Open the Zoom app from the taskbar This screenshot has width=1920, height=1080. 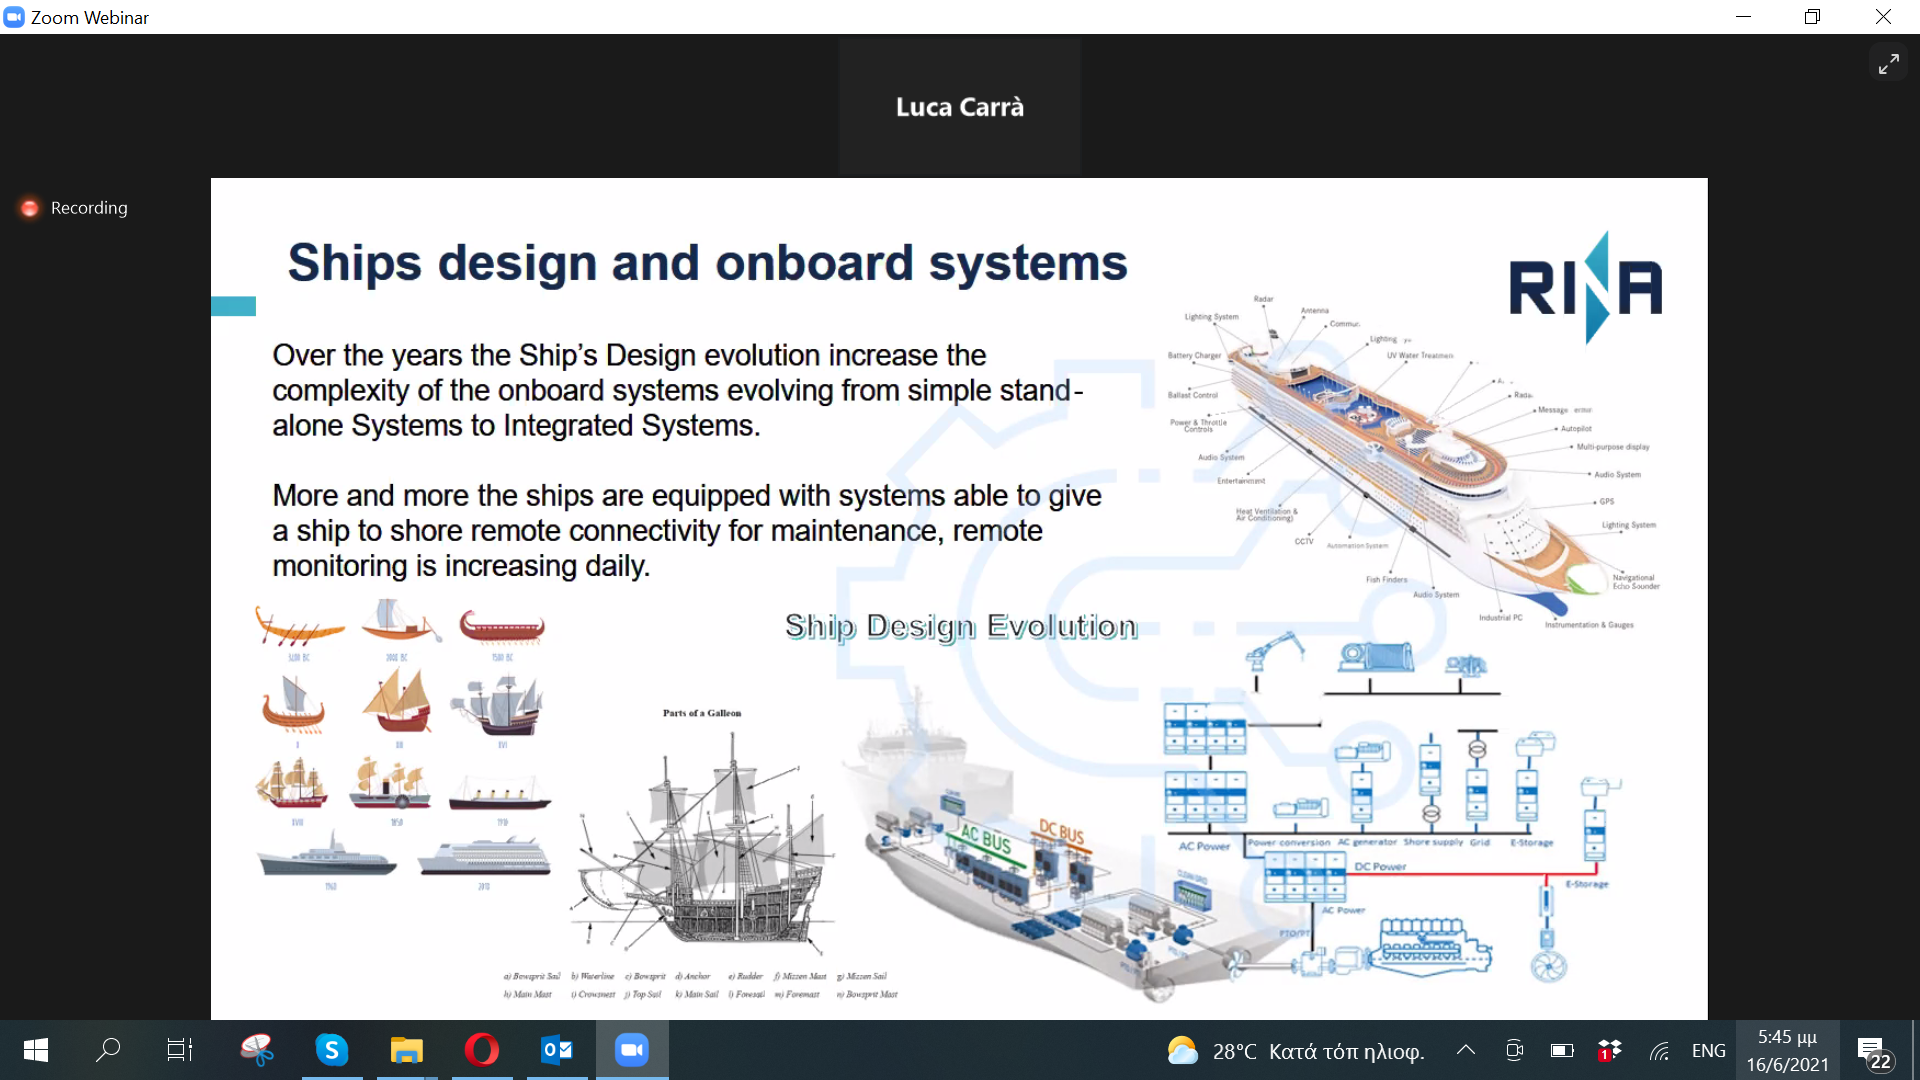[x=632, y=1050]
